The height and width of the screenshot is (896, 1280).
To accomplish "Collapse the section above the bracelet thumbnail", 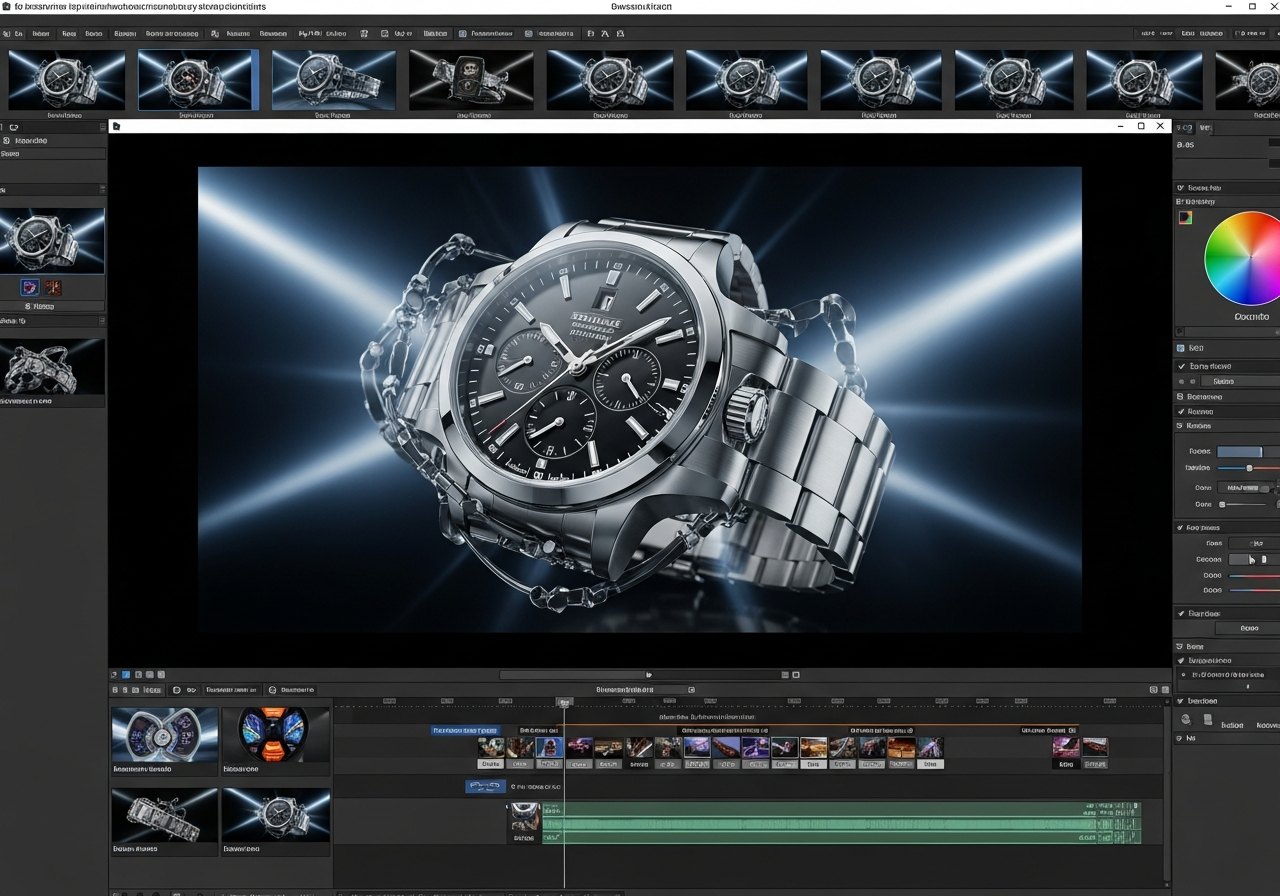I will 102,321.
